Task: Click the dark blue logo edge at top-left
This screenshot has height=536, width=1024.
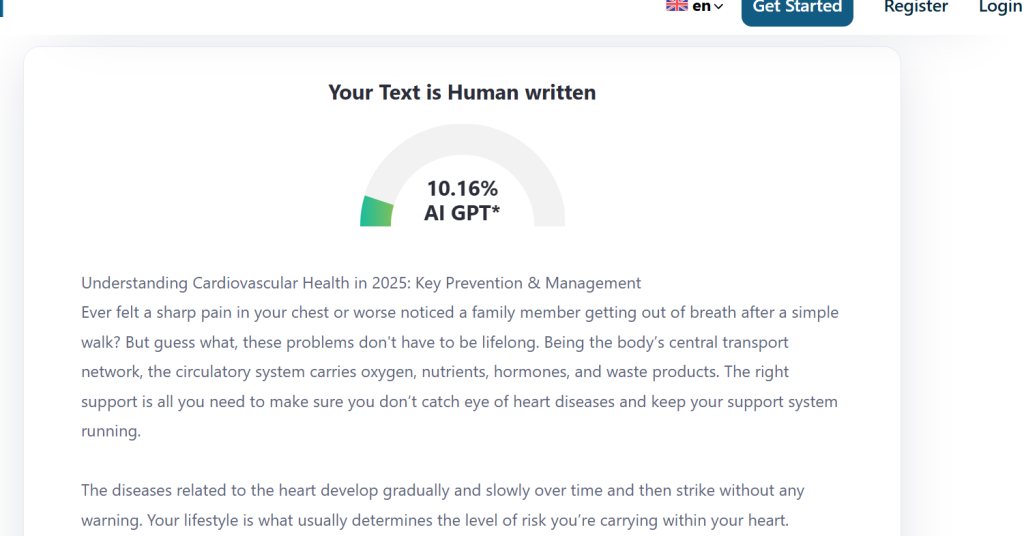Action: [2, 6]
